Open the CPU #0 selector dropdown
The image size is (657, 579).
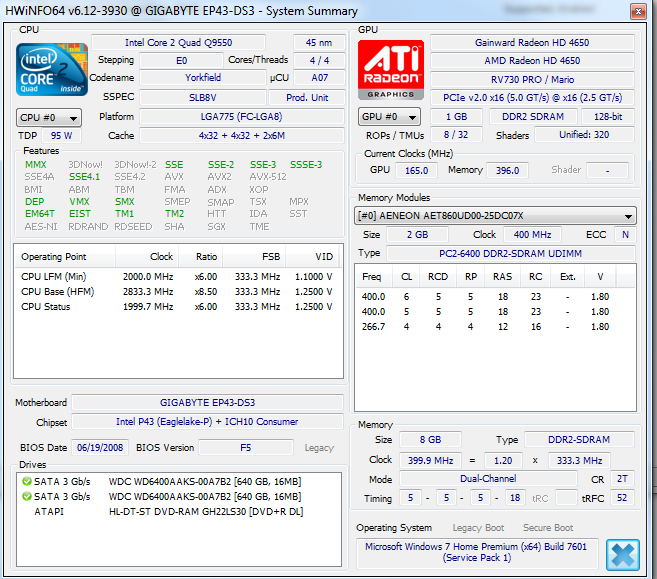[49, 117]
